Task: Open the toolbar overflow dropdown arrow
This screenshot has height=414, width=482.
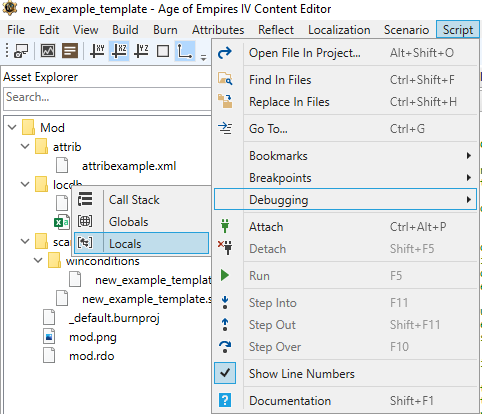Action: click(203, 58)
